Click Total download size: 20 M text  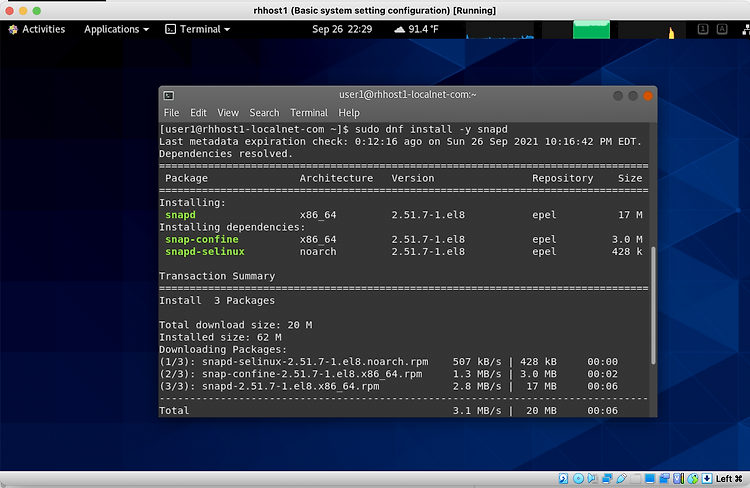coord(235,325)
